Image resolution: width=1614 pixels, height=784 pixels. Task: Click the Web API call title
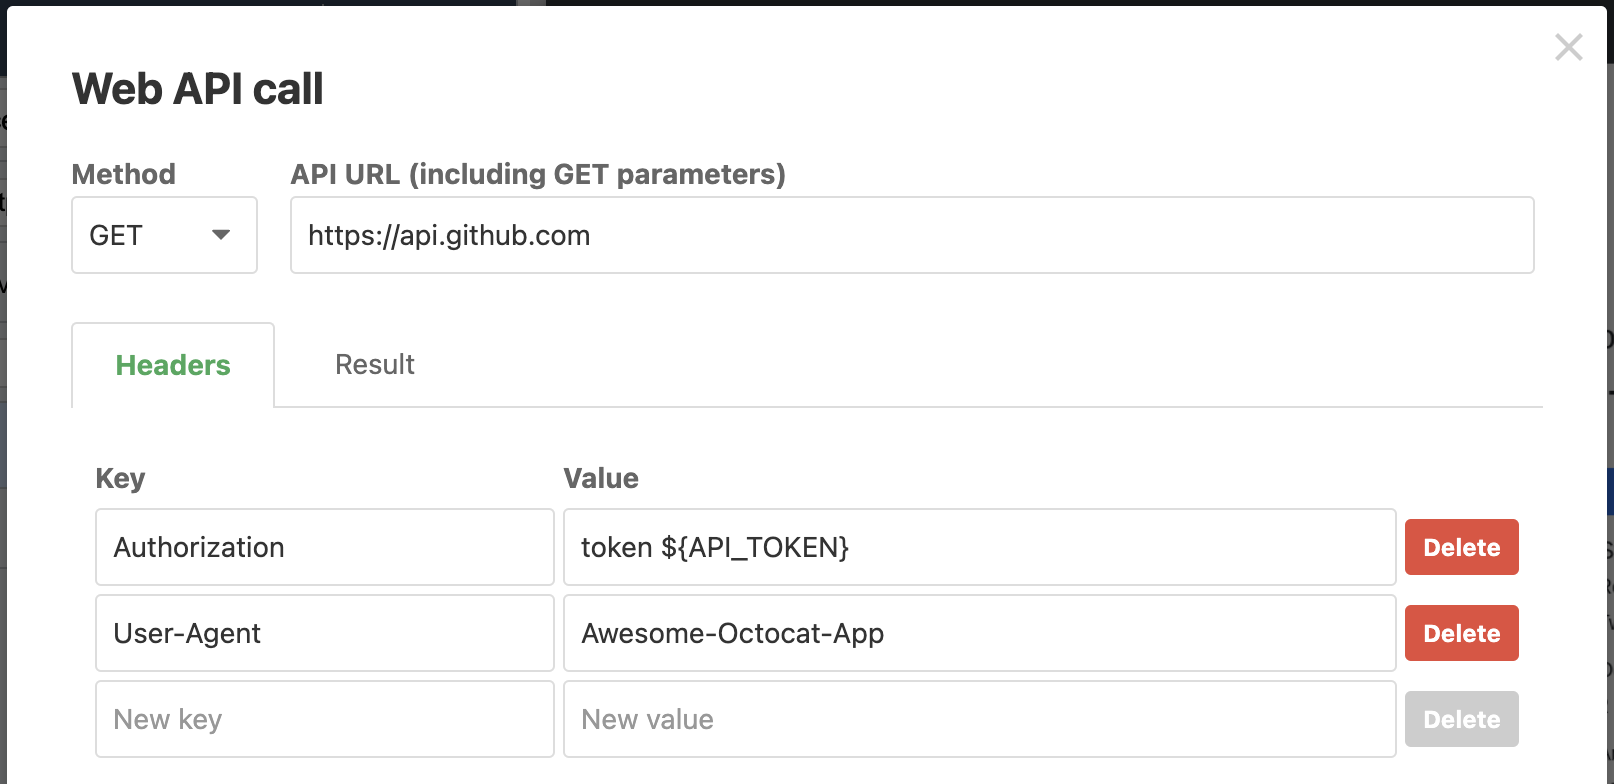(198, 89)
